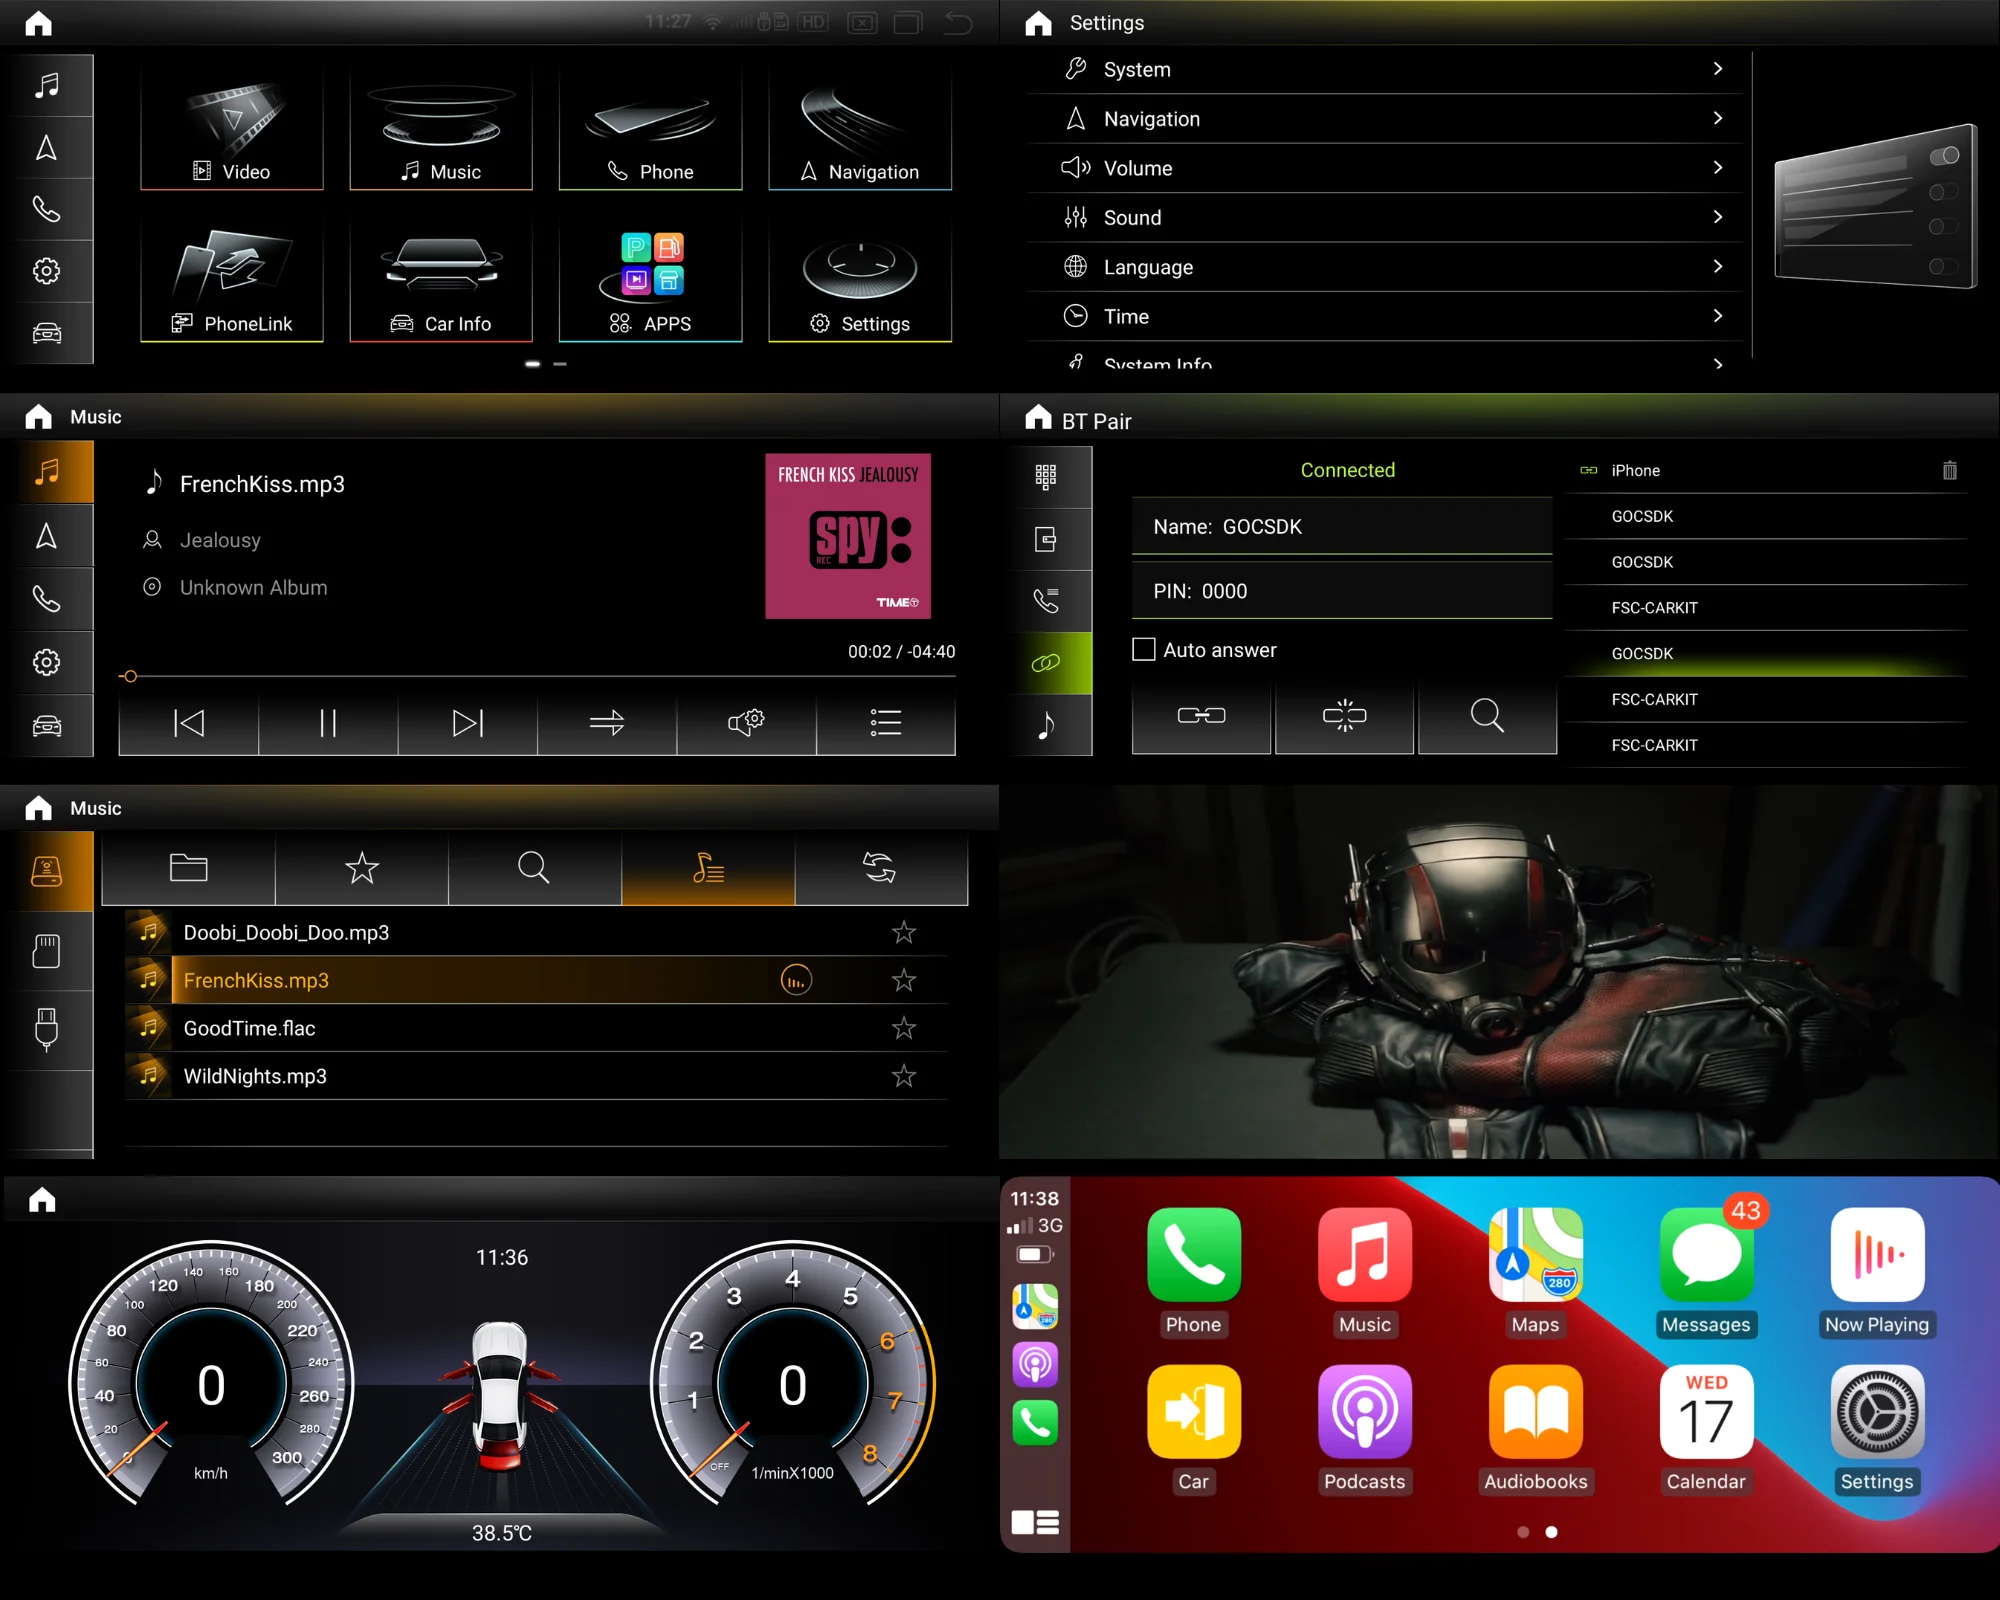Click the Bluetooth disconnect broken-link icon
The width and height of the screenshot is (2000, 1600).
tap(1344, 716)
